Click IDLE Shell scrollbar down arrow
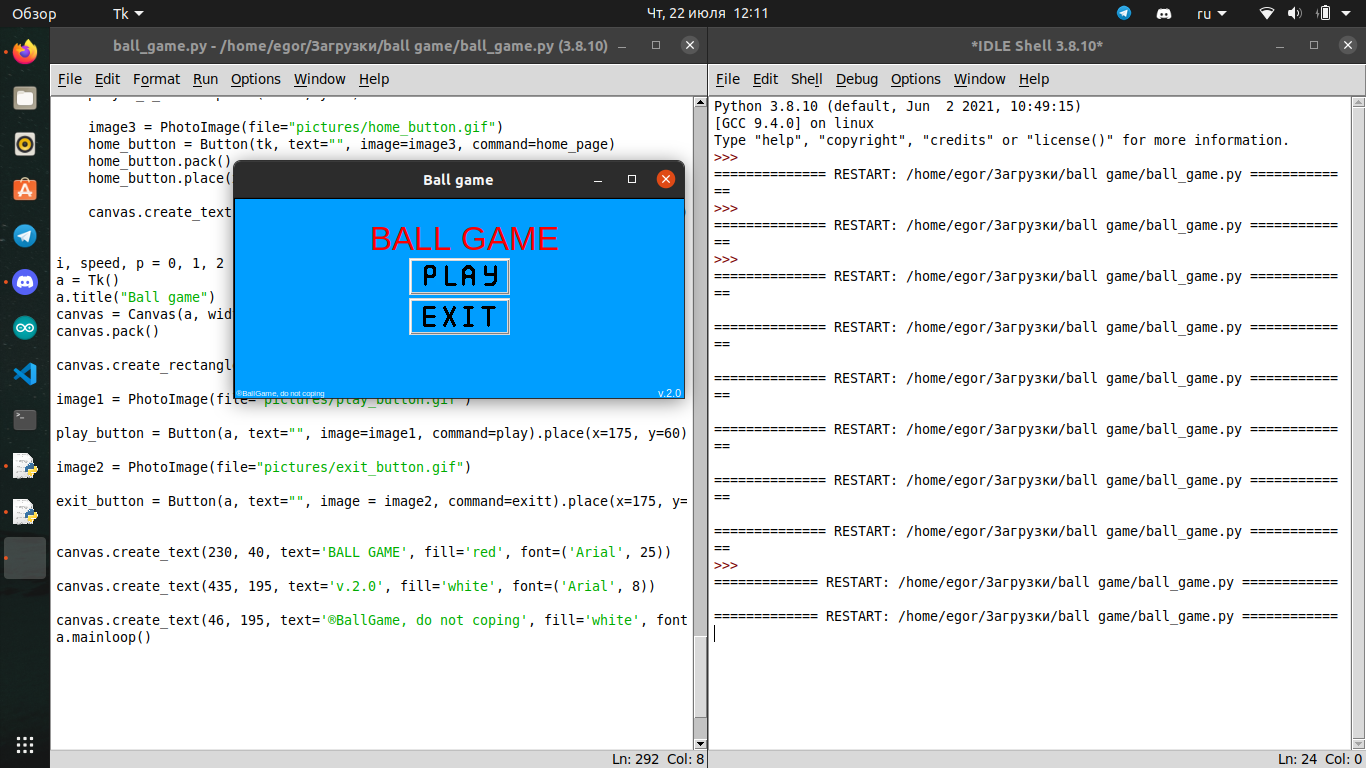1366x768 pixels. (1357, 743)
